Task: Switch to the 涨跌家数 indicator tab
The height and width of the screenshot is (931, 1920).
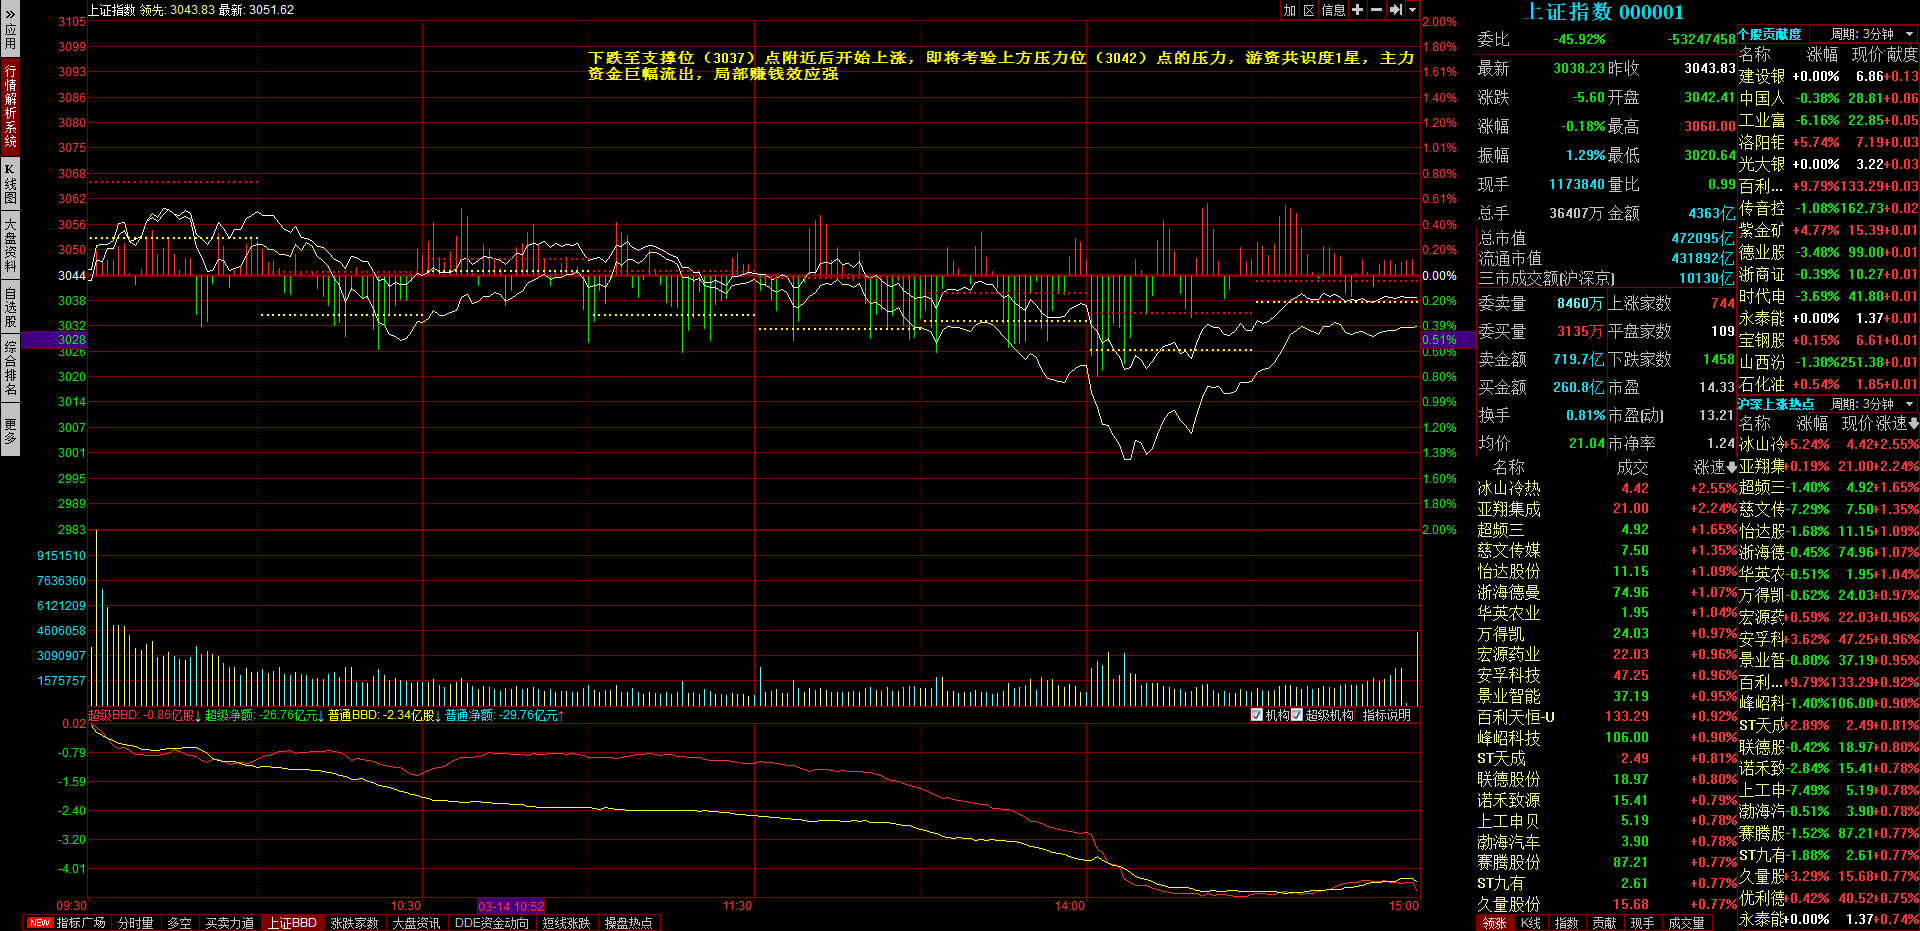Action: [354, 923]
